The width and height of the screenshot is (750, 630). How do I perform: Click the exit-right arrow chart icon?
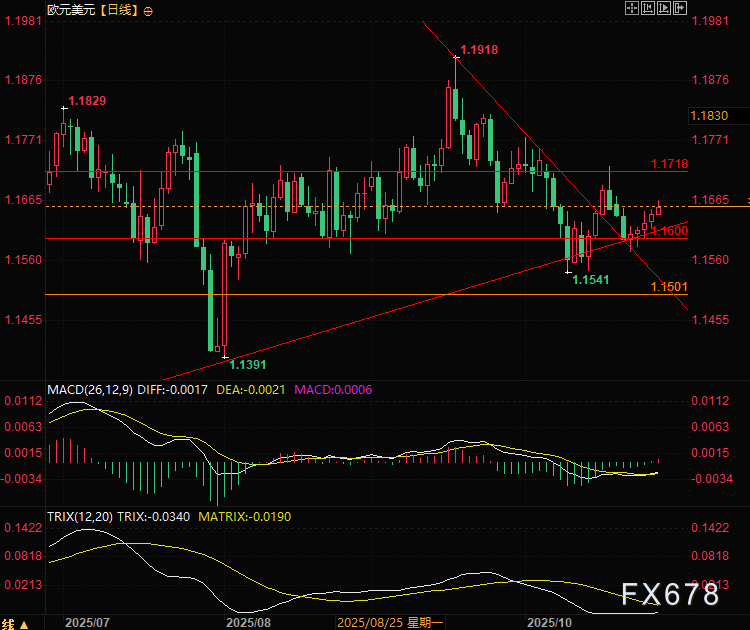point(681,8)
